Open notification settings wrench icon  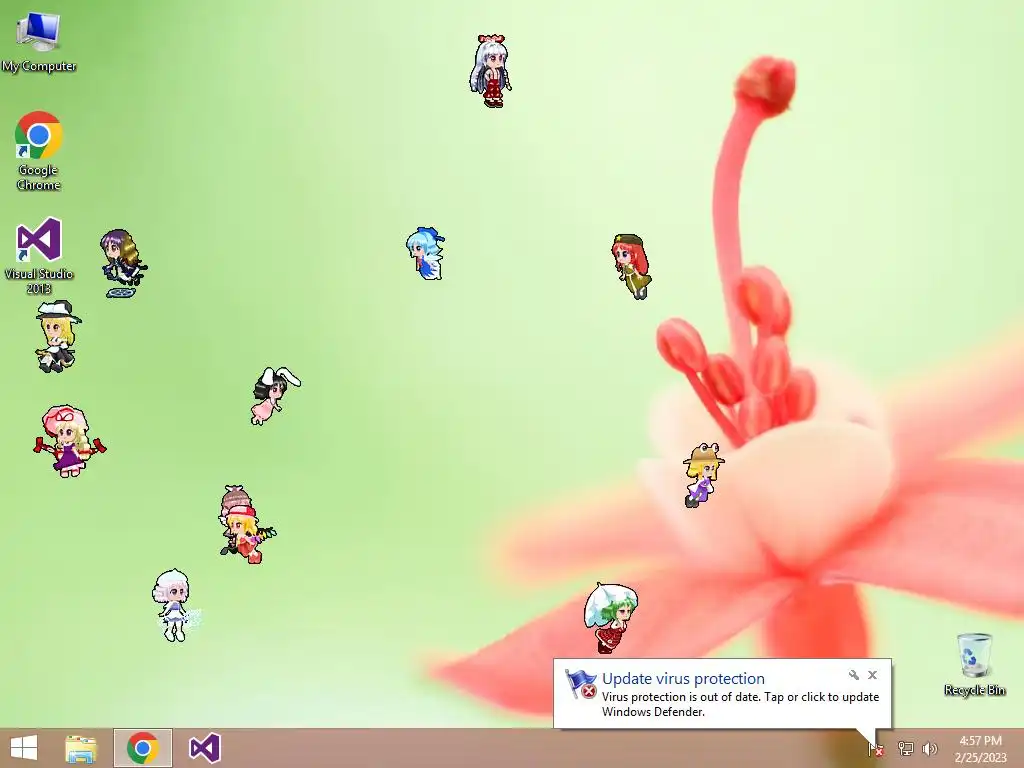854,675
